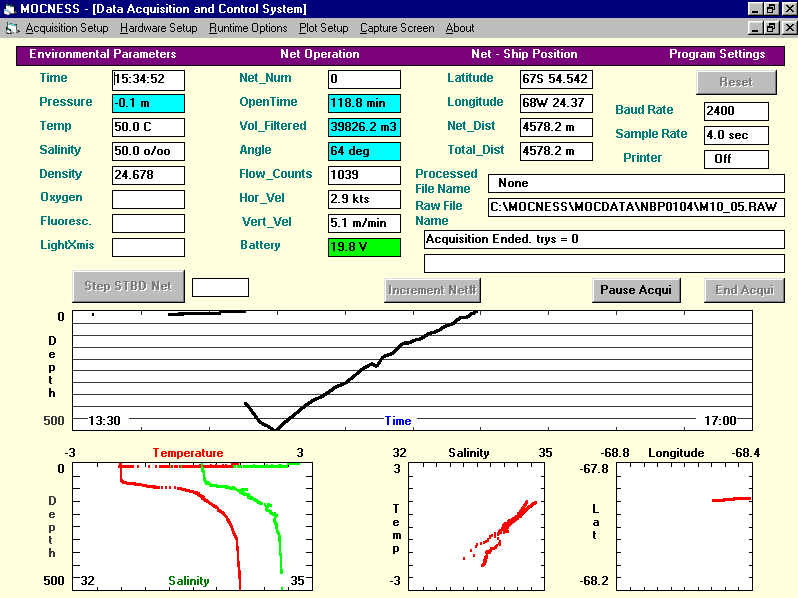Screen dimensions: 798x598
Task: Open the Runtime Options menu
Action: 248,28
